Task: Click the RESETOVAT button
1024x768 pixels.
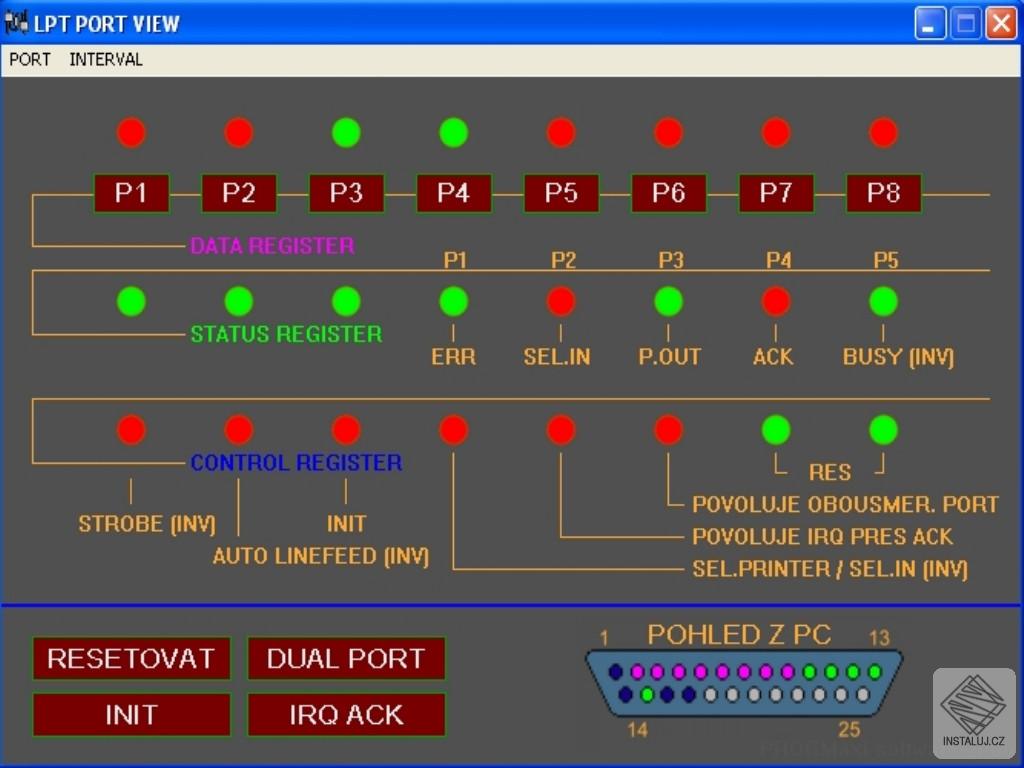Action: (131, 658)
